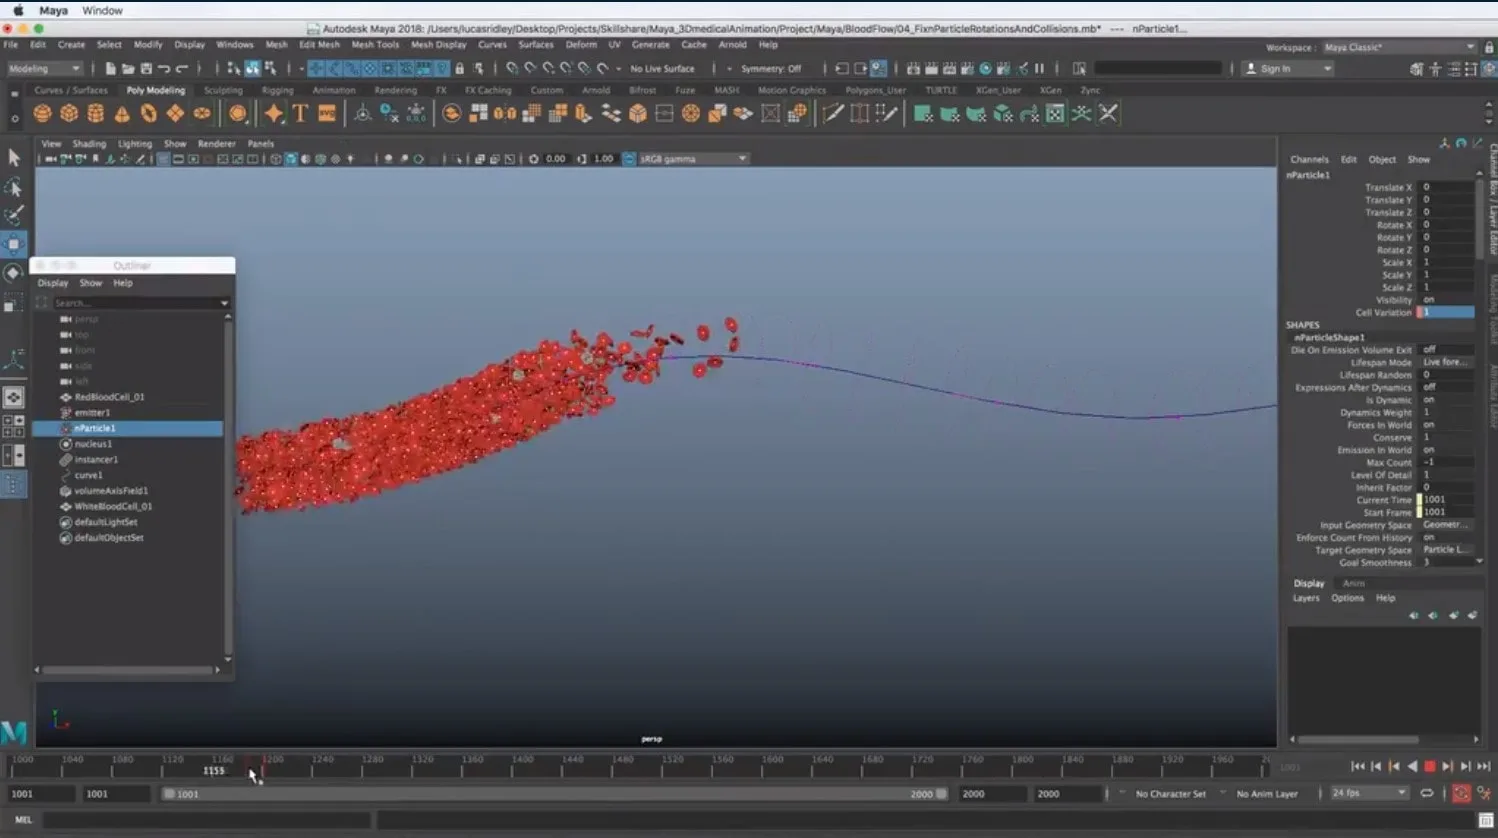Toggle Snap to Grids magnet
Screen dimensions: 1498x838
coord(512,68)
